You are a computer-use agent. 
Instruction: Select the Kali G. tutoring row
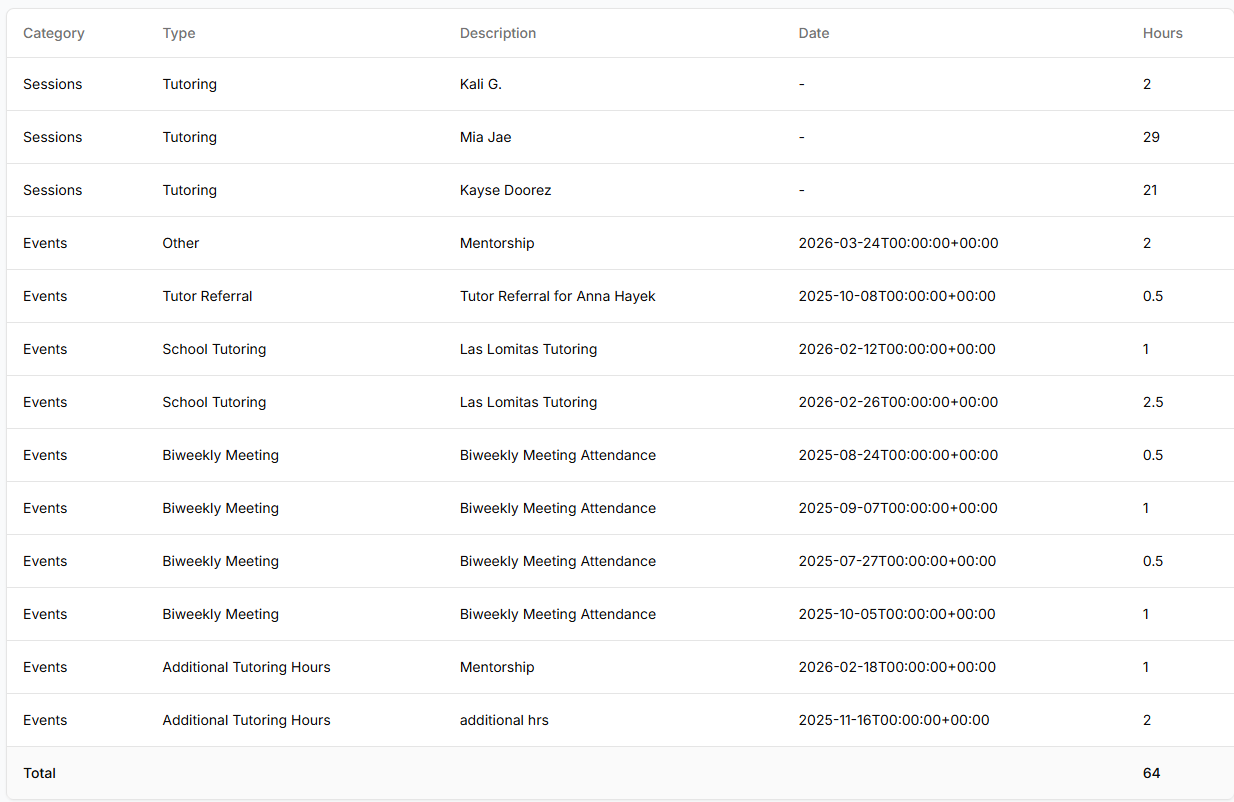point(481,84)
